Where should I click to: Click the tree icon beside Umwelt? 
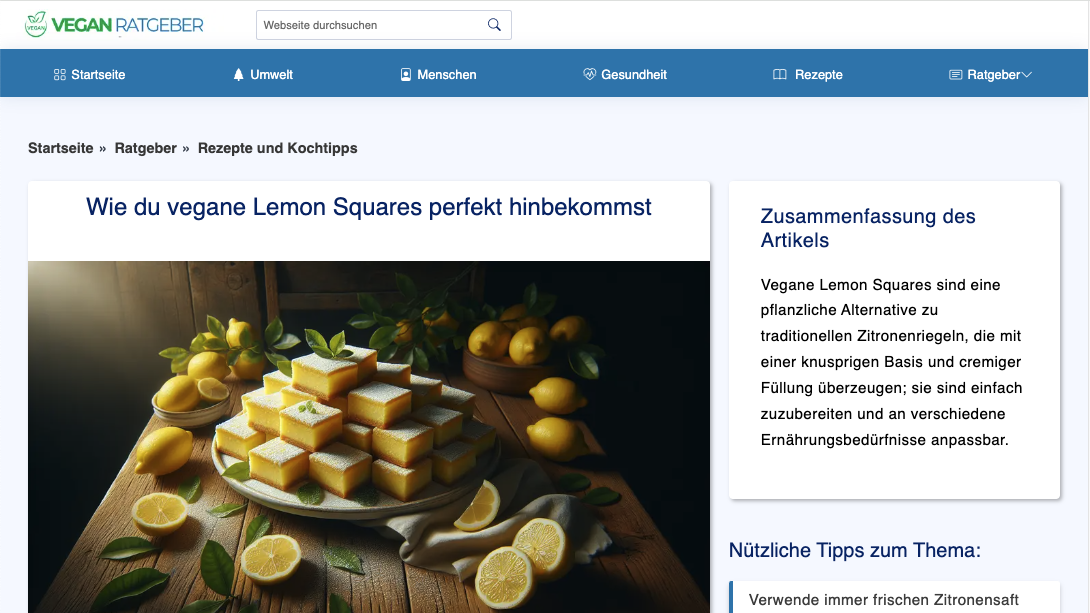coord(238,75)
